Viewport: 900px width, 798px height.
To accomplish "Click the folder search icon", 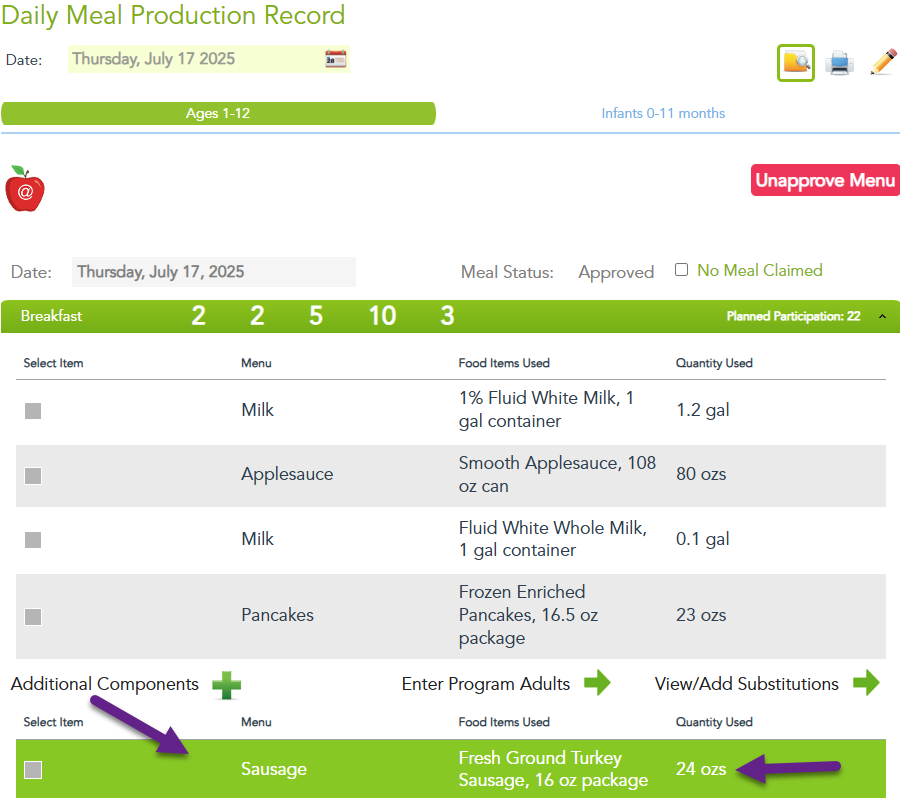I will click(796, 63).
